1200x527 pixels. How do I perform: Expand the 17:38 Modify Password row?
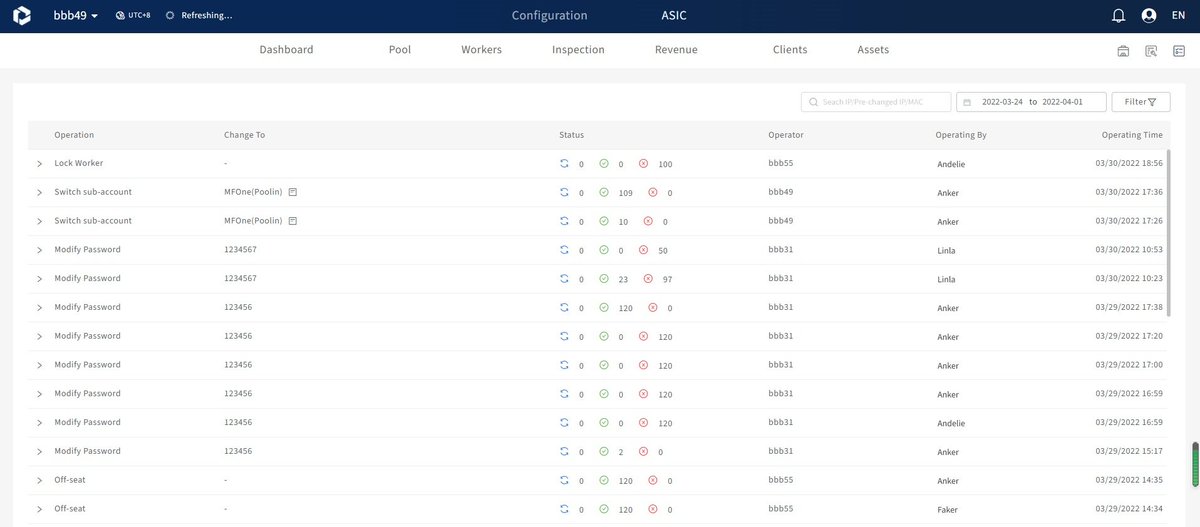point(39,308)
